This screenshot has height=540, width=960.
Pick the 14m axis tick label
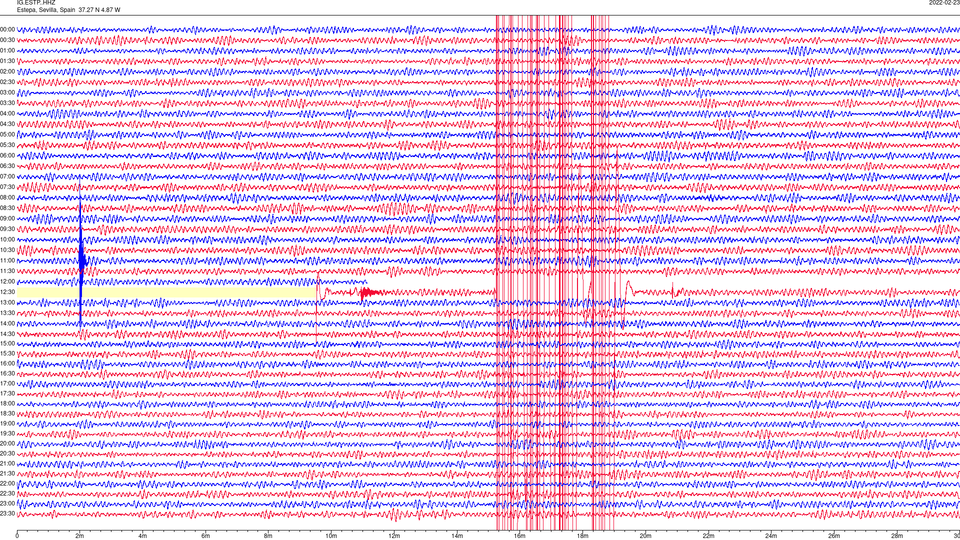click(457, 536)
